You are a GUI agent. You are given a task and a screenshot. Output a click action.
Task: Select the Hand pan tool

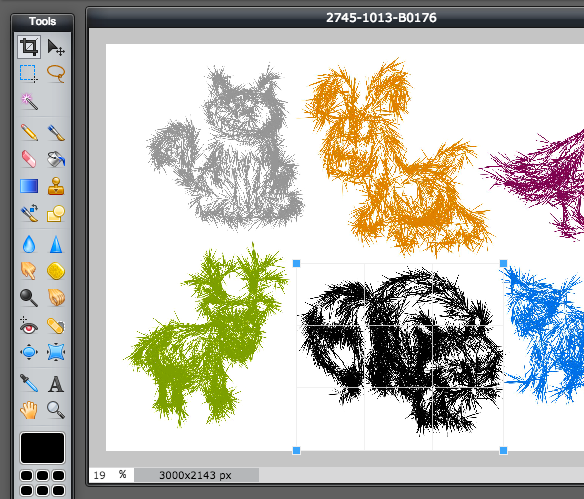(x=29, y=410)
